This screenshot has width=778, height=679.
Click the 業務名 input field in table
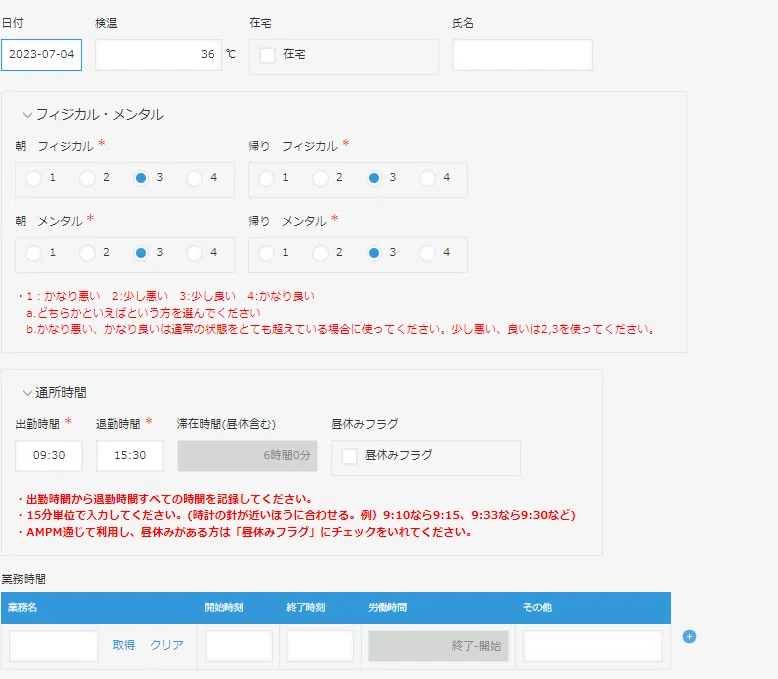(54, 646)
